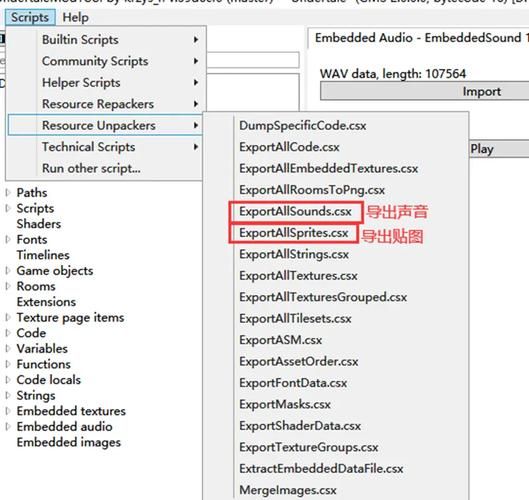Run ExportAllSprites.csx script
Image resolution: width=529 pixels, height=500 pixels.
[x=294, y=233]
